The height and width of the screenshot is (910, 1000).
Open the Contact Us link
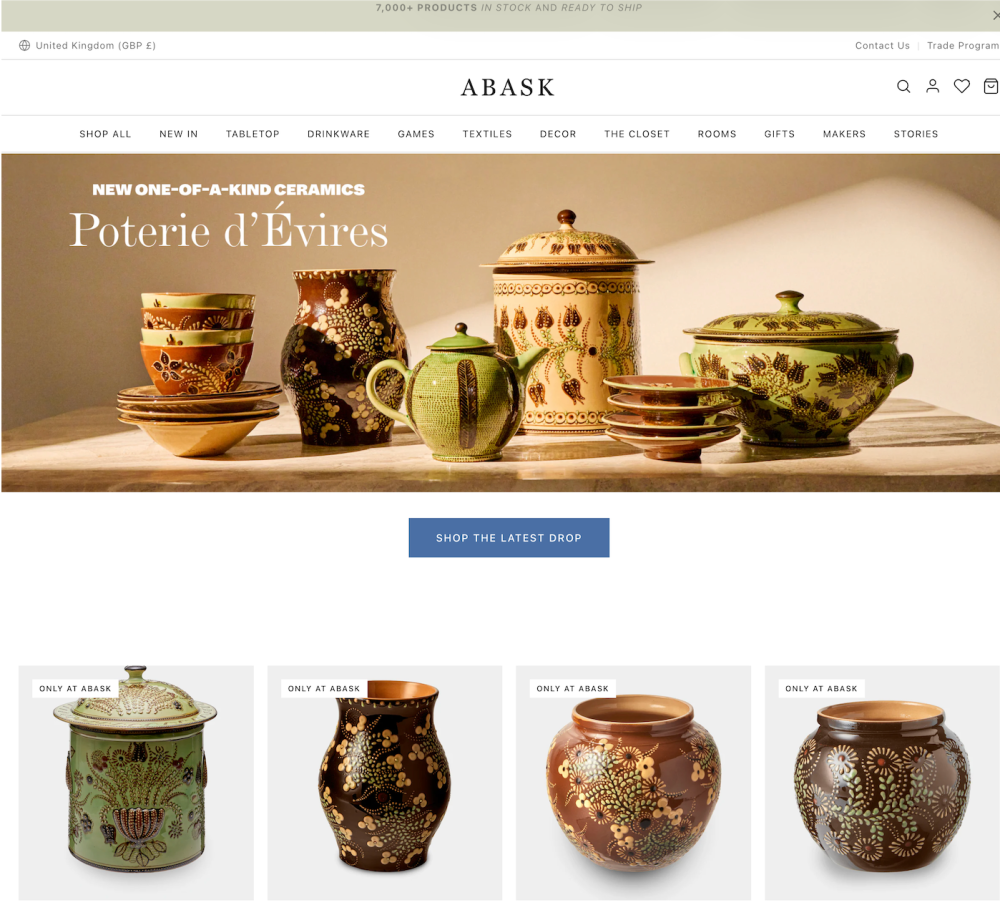coord(882,45)
